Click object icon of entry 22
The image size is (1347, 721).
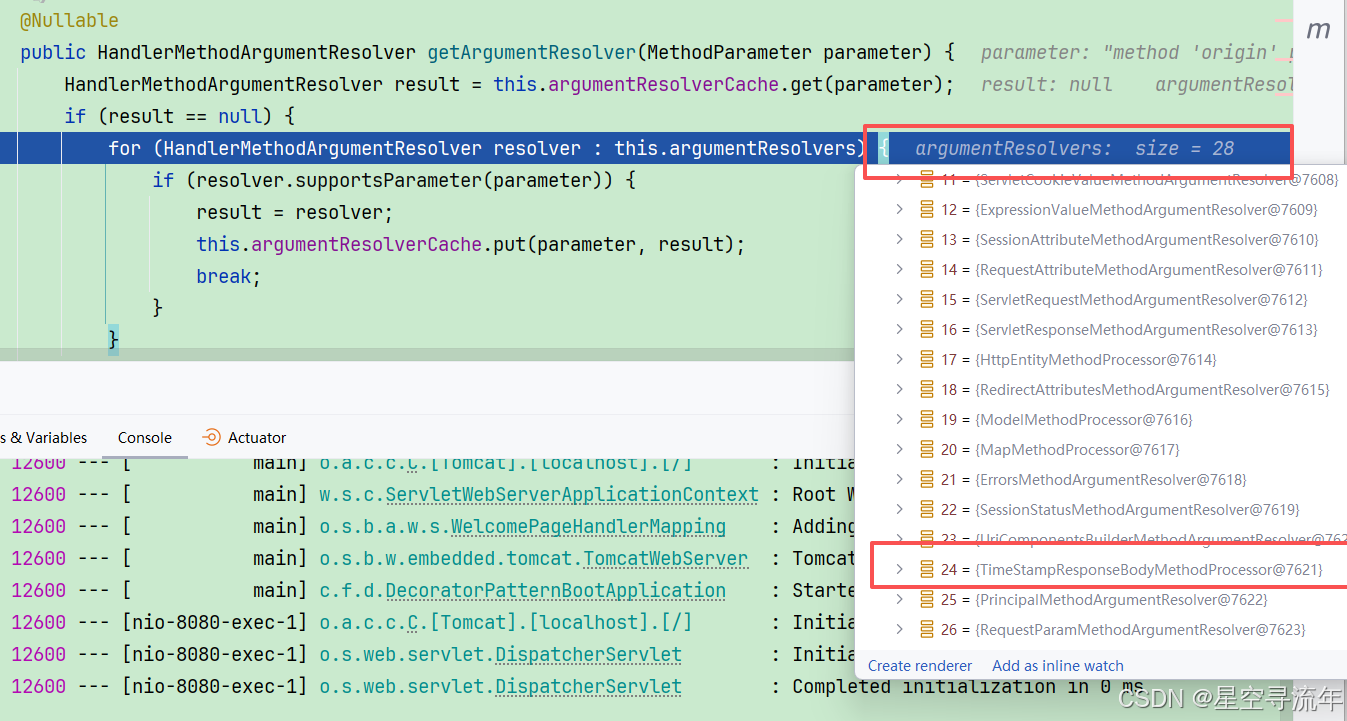[x=927, y=509]
